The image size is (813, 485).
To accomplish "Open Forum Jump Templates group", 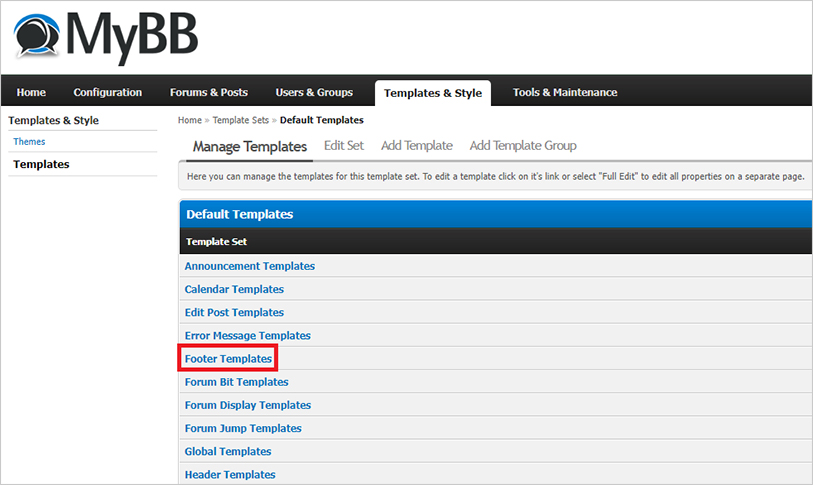I will tap(243, 428).
